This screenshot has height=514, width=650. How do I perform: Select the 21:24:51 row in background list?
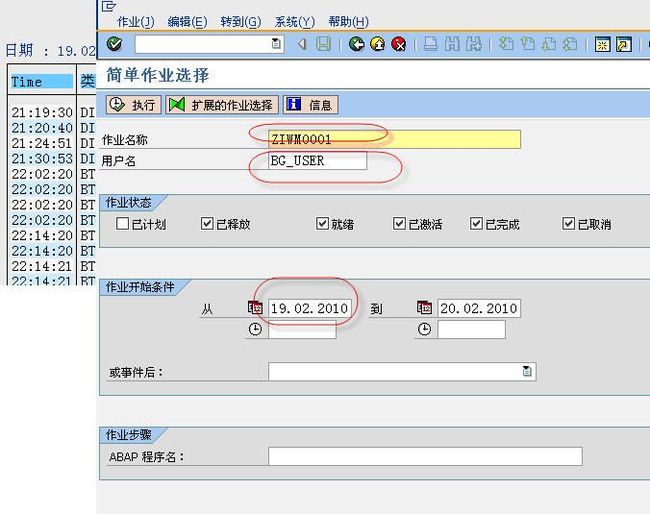pos(52,143)
